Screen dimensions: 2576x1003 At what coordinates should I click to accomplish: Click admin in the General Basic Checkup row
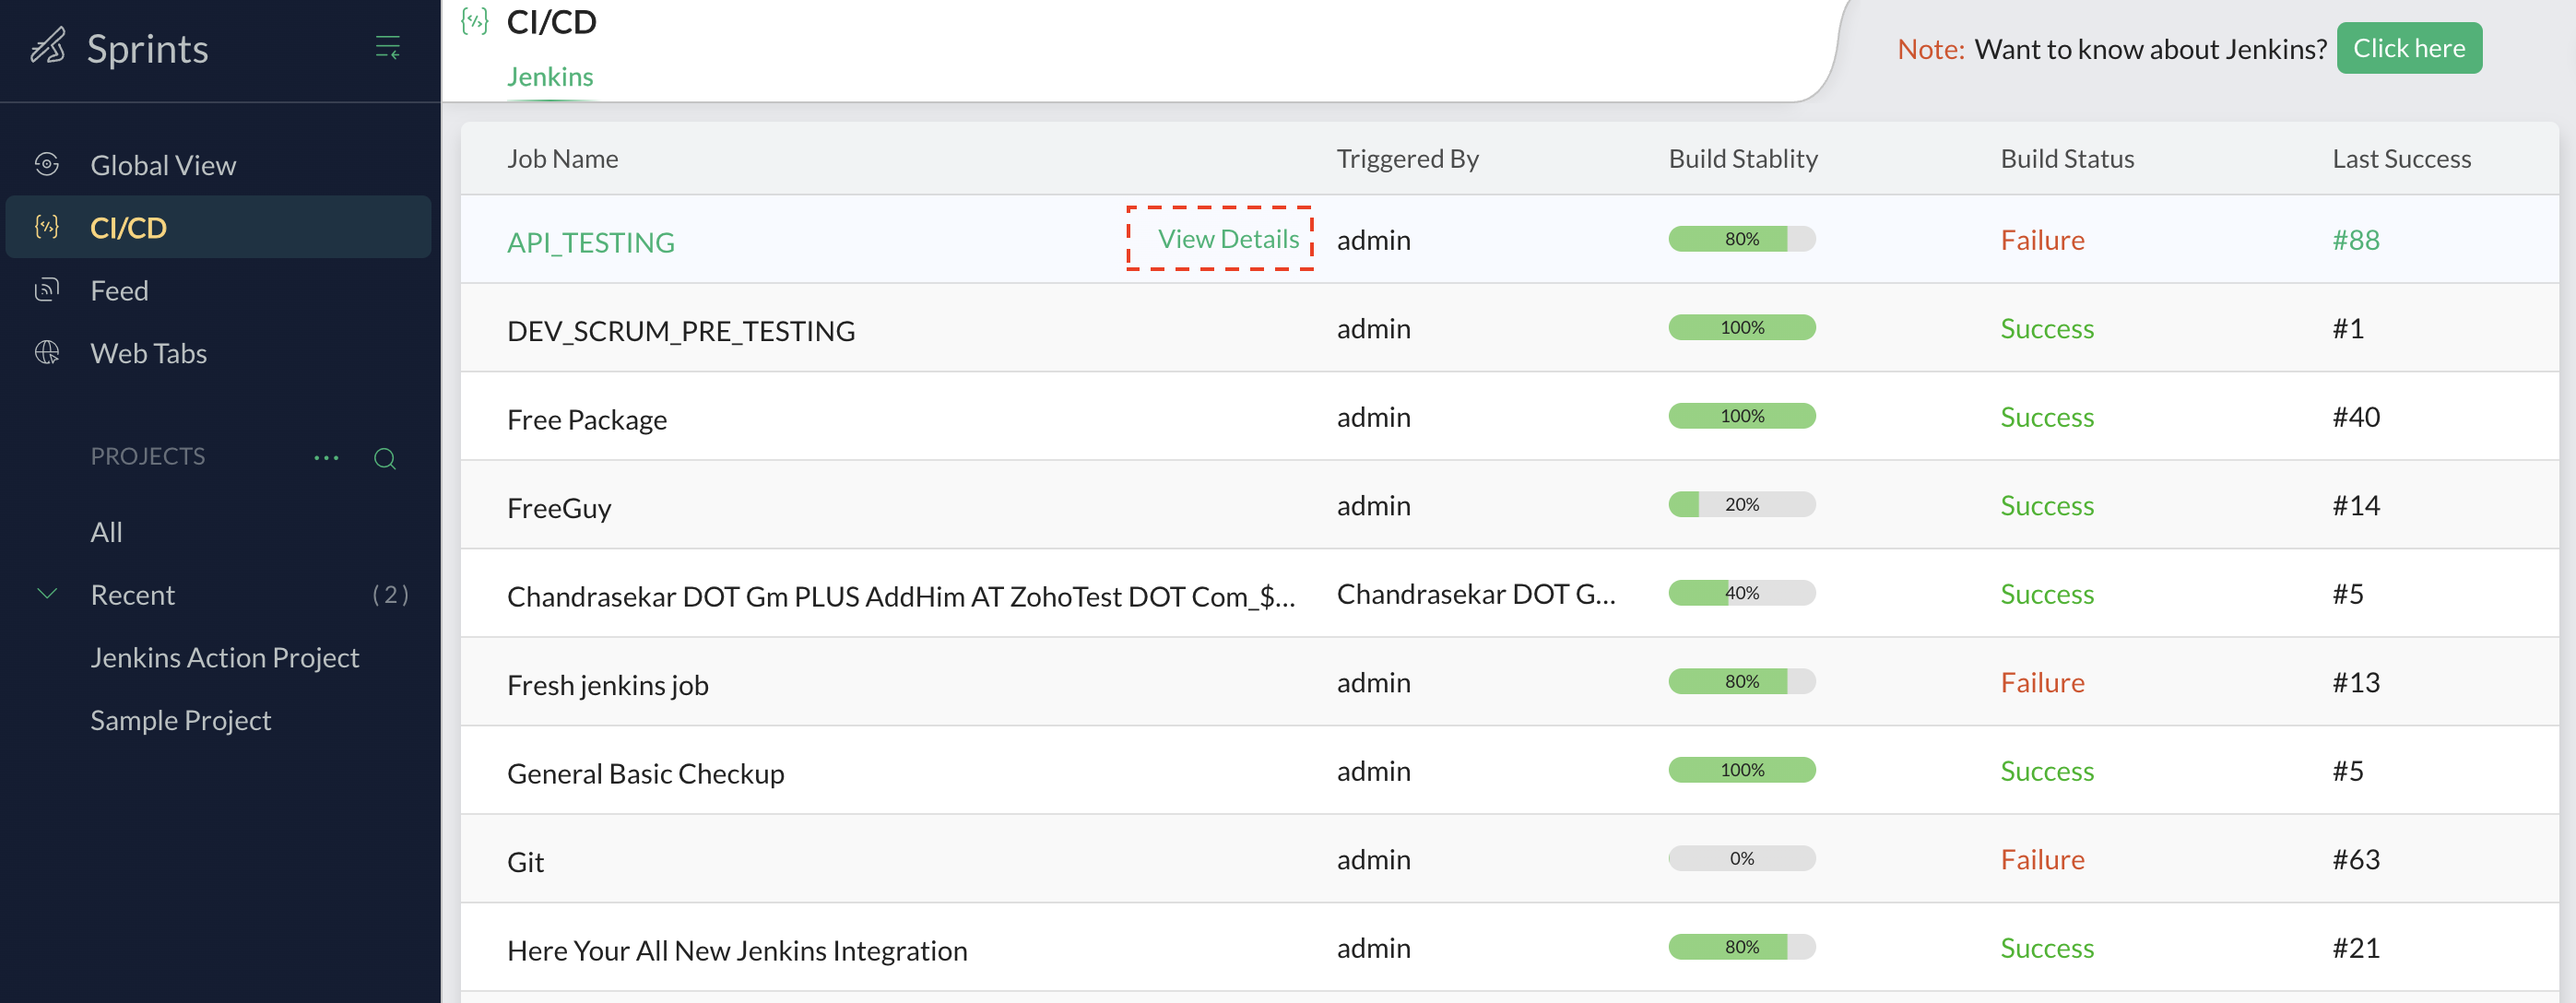pyautogui.click(x=1374, y=771)
